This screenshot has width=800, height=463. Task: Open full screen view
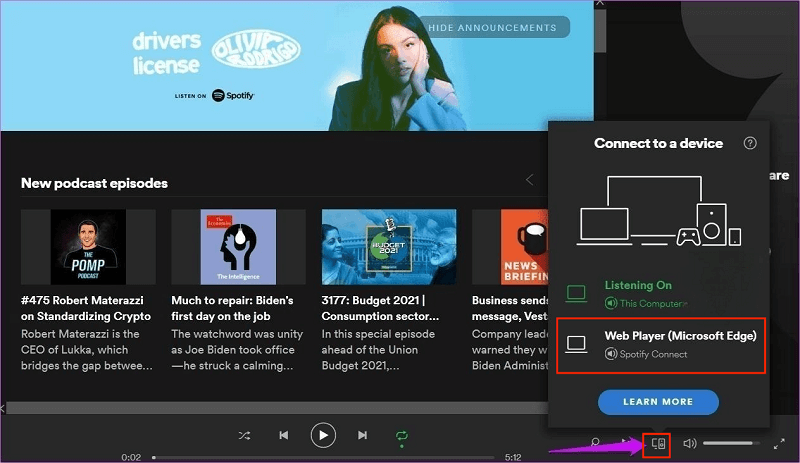tap(779, 443)
